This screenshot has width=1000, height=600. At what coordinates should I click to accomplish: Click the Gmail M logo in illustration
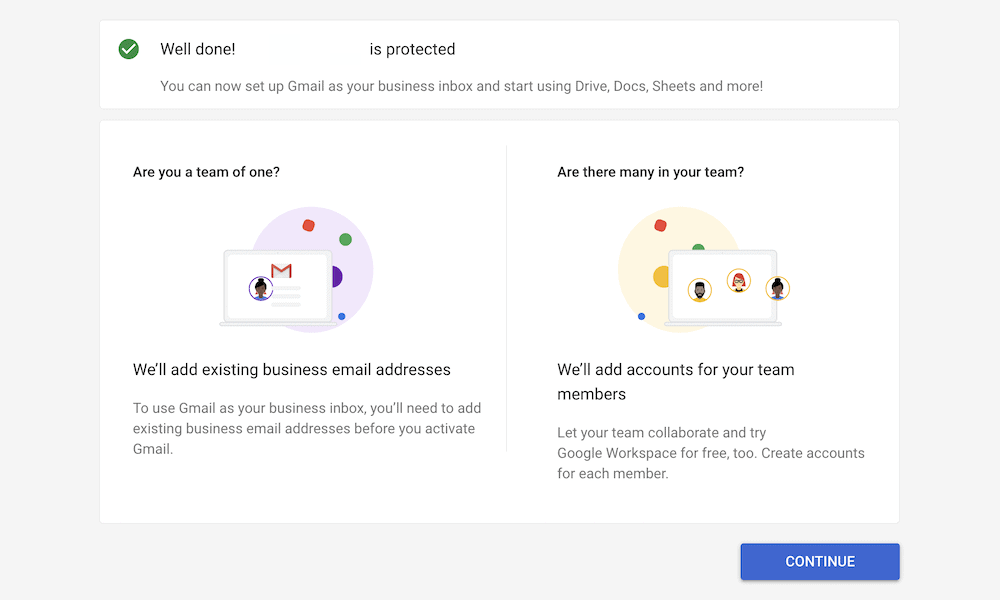(x=281, y=271)
